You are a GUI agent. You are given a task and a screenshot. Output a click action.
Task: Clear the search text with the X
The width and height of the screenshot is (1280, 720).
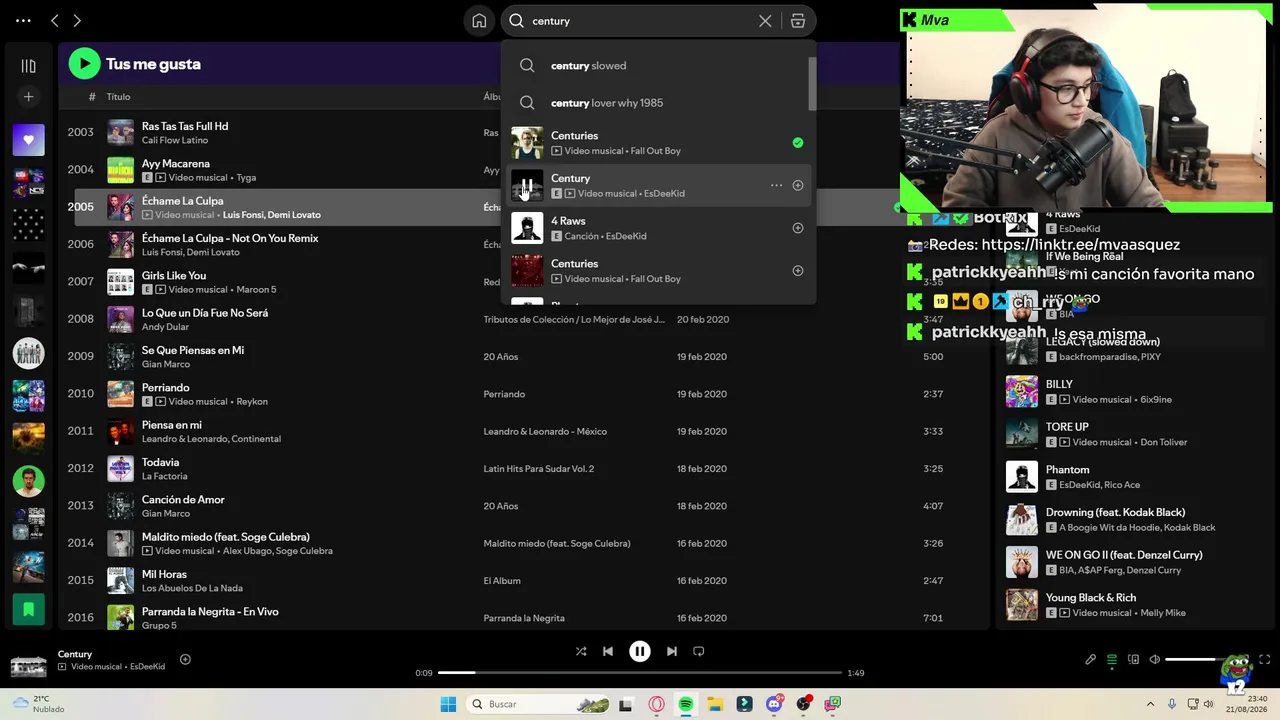(x=765, y=21)
